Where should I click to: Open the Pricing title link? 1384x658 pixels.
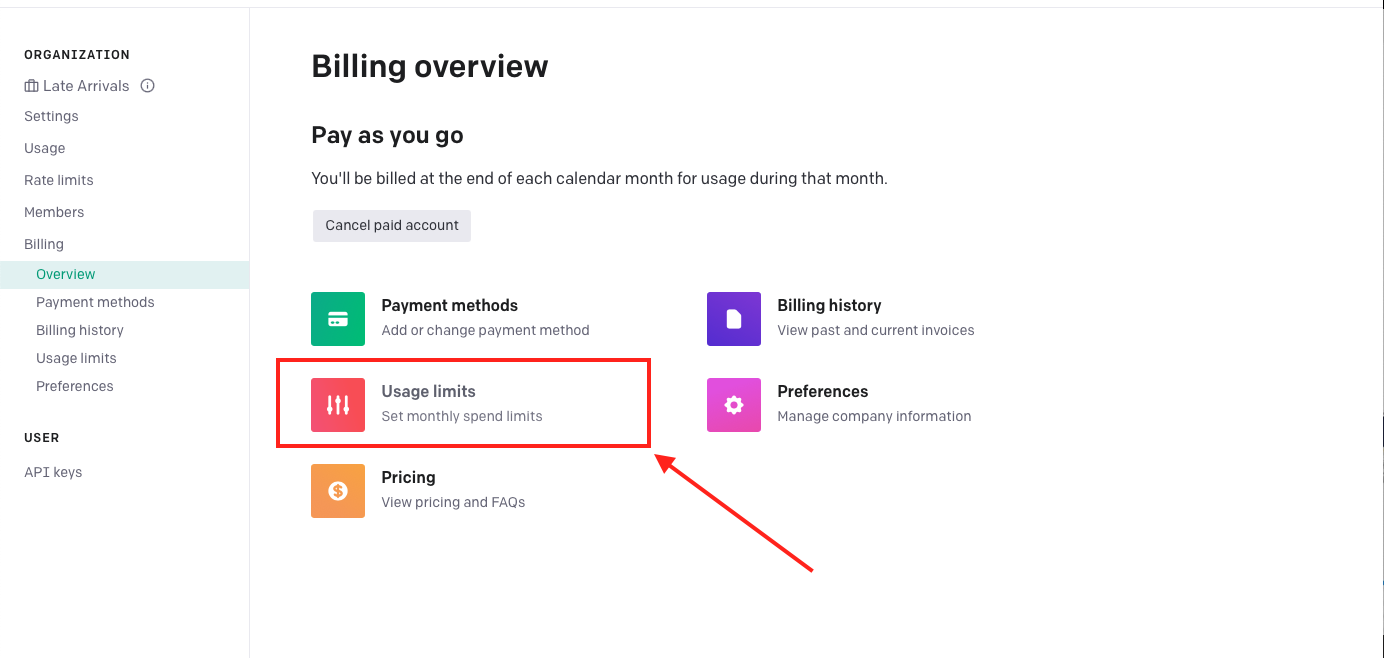pos(408,477)
